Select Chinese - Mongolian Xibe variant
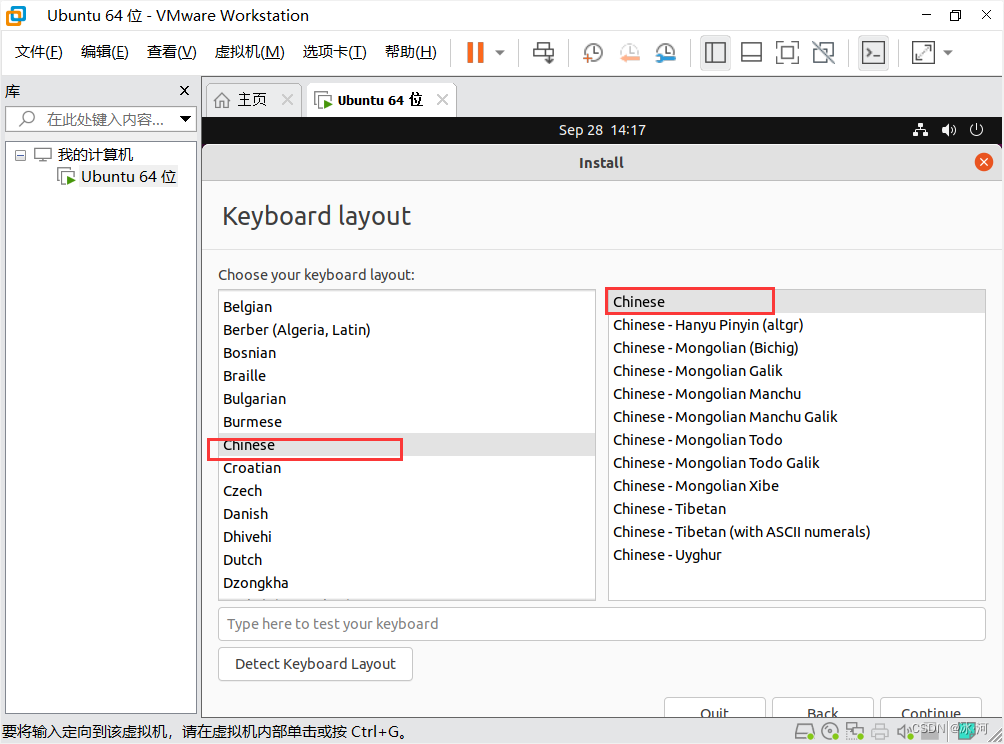Image resolution: width=1004 pixels, height=744 pixels. (797, 486)
